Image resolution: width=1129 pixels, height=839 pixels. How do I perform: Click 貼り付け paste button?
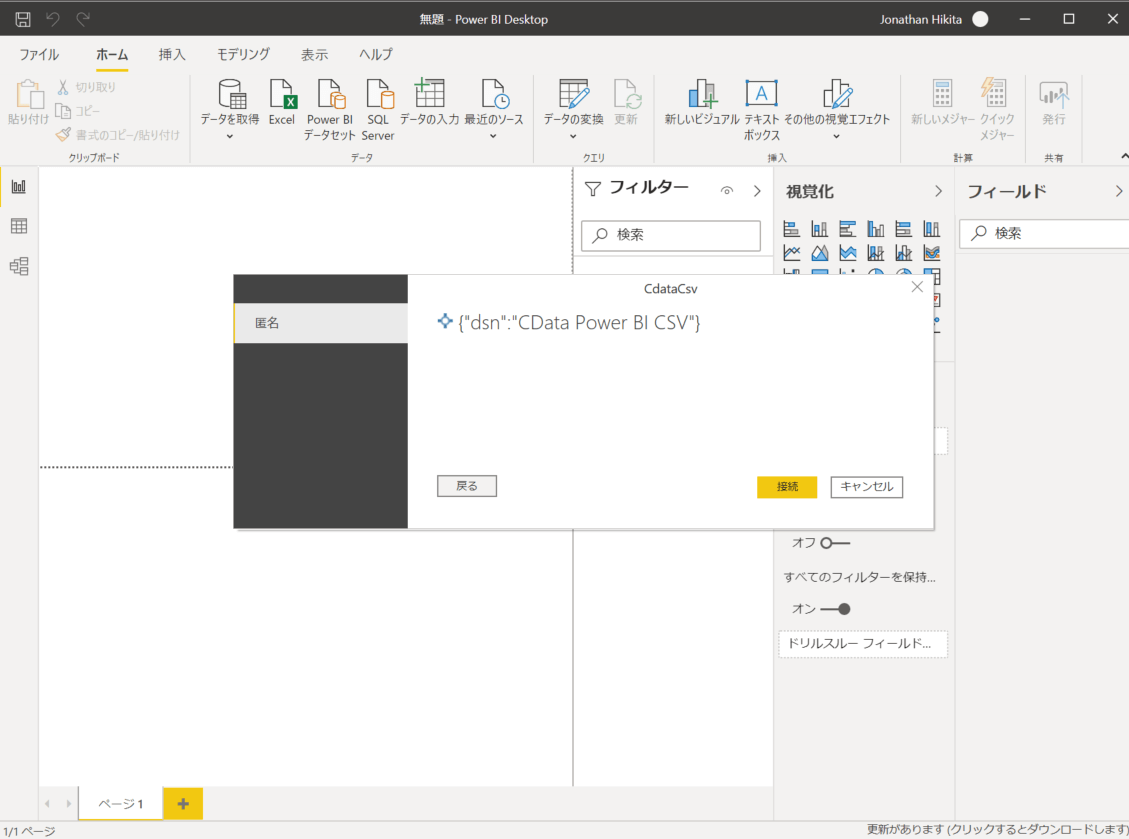[29, 102]
